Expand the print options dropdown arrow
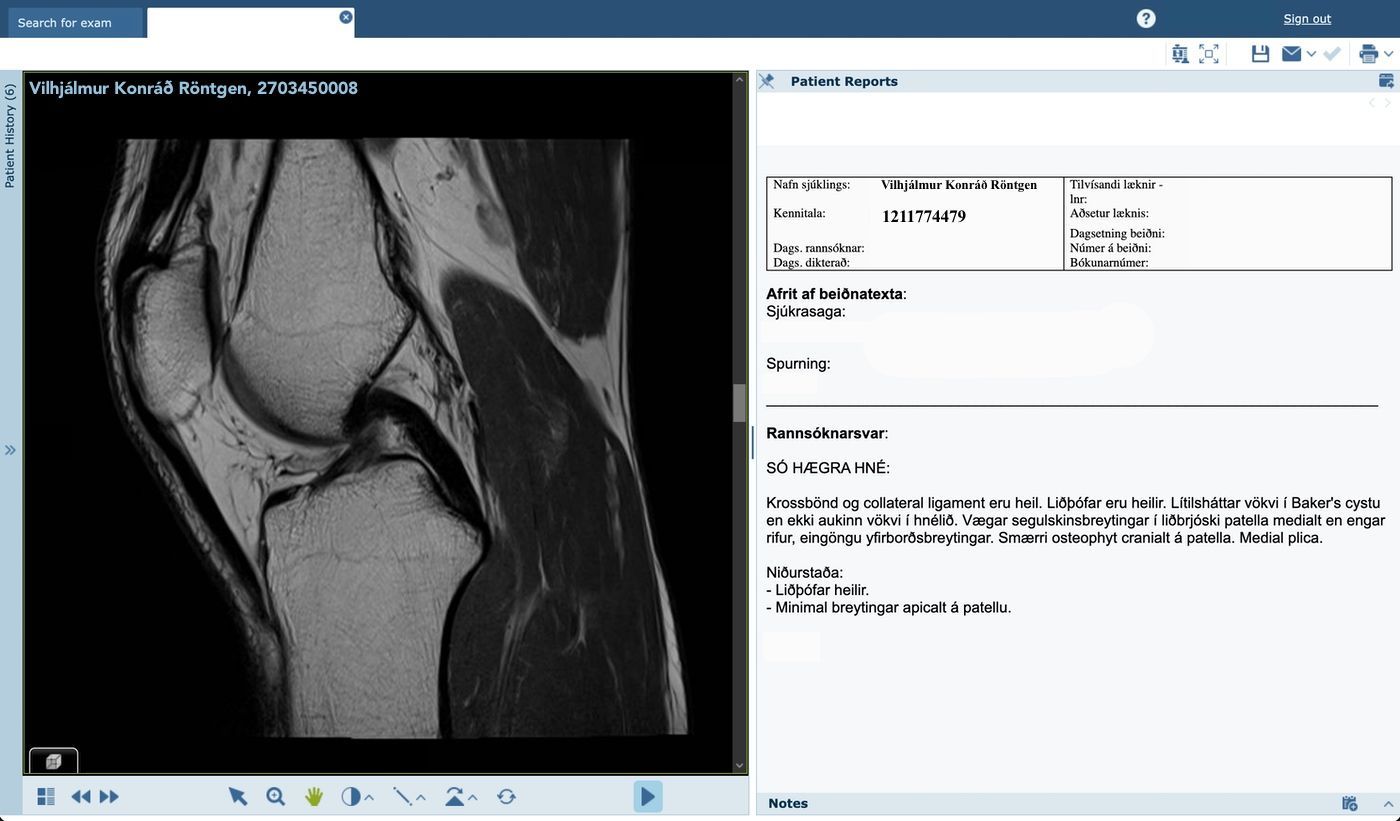Viewport: 1400px width, 821px height. (1388, 54)
